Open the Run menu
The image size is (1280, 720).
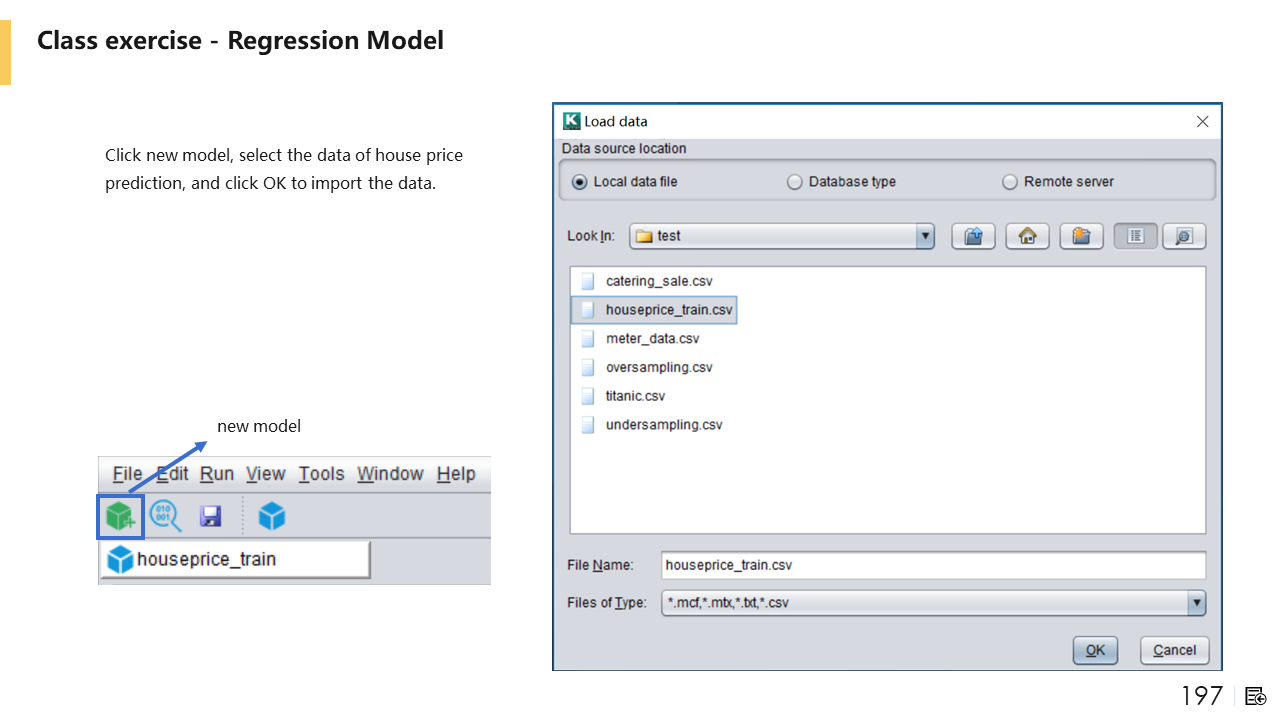click(217, 474)
